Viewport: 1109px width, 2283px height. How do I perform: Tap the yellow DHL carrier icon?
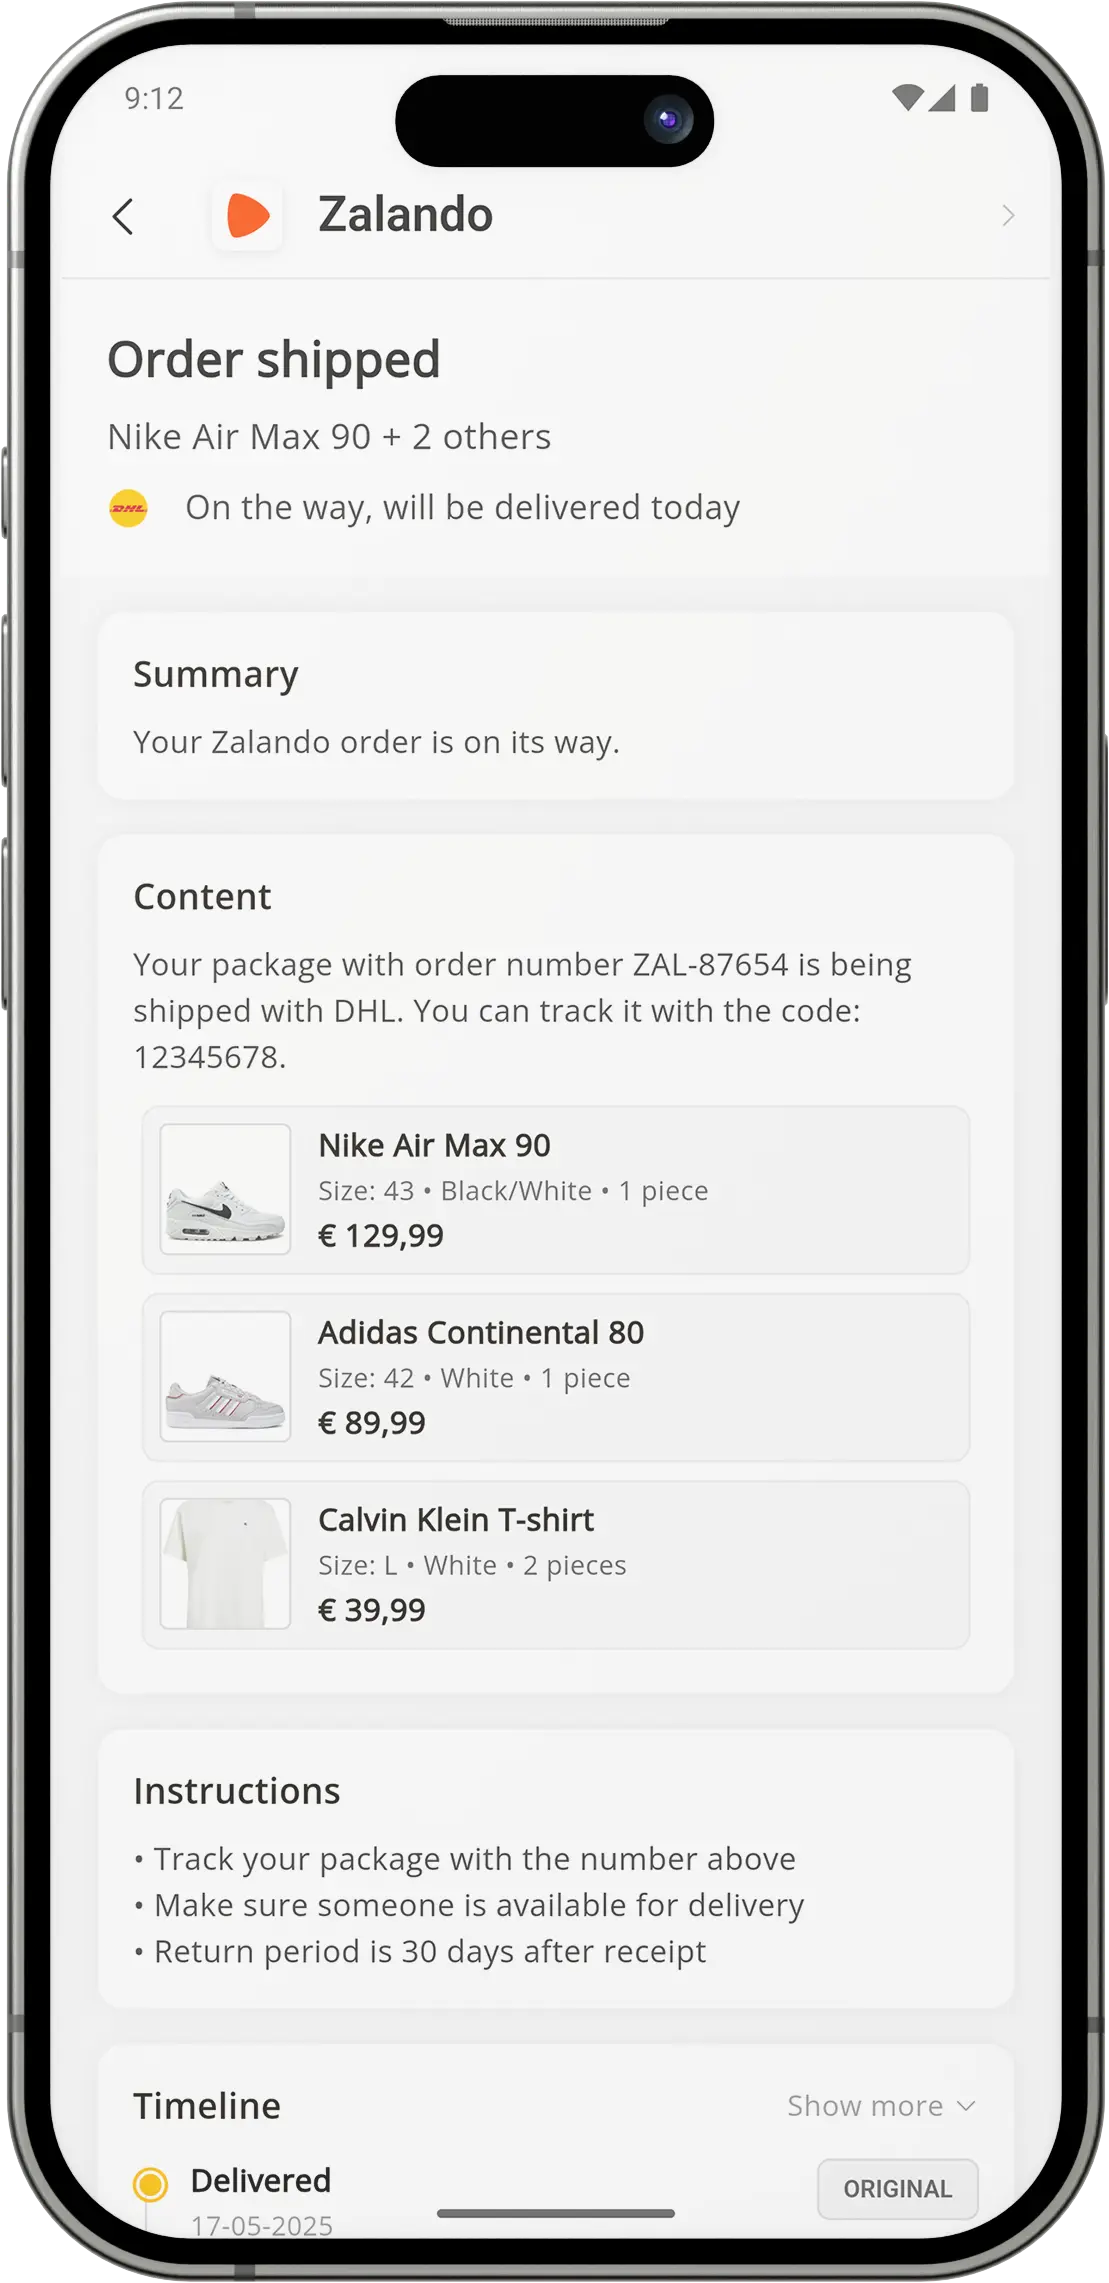(128, 508)
